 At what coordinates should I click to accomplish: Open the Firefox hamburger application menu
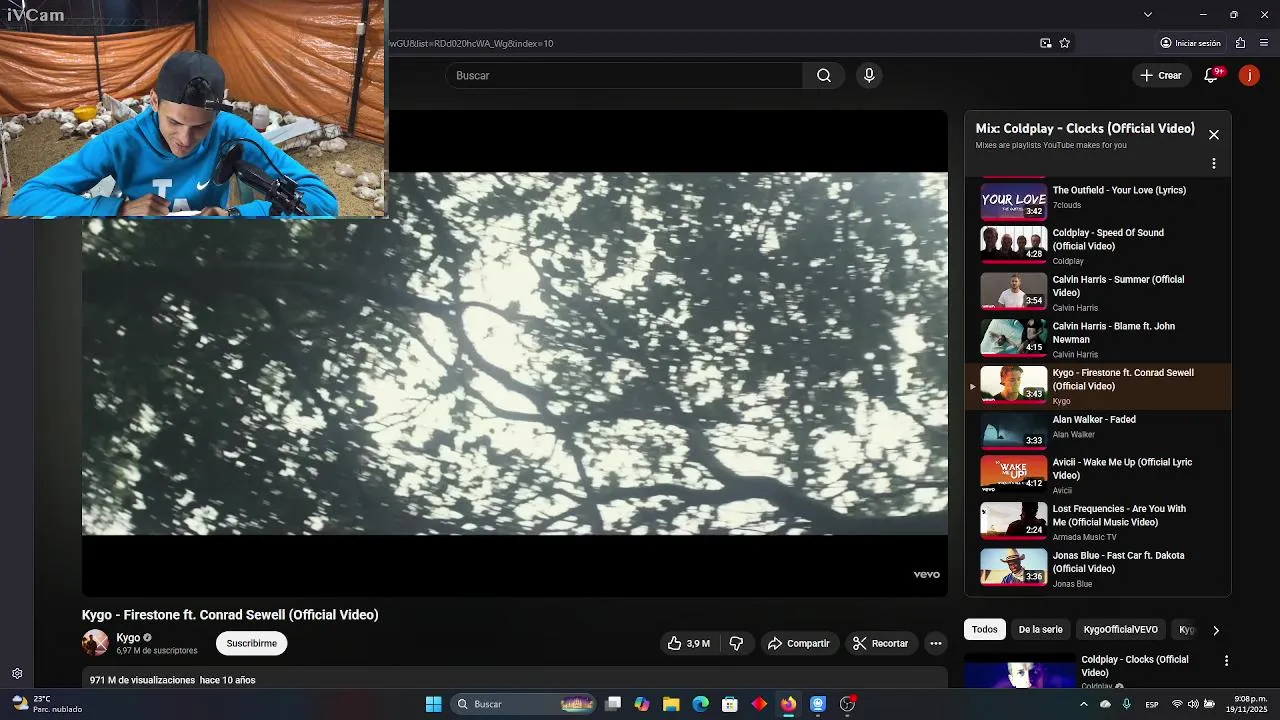click(1264, 43)
